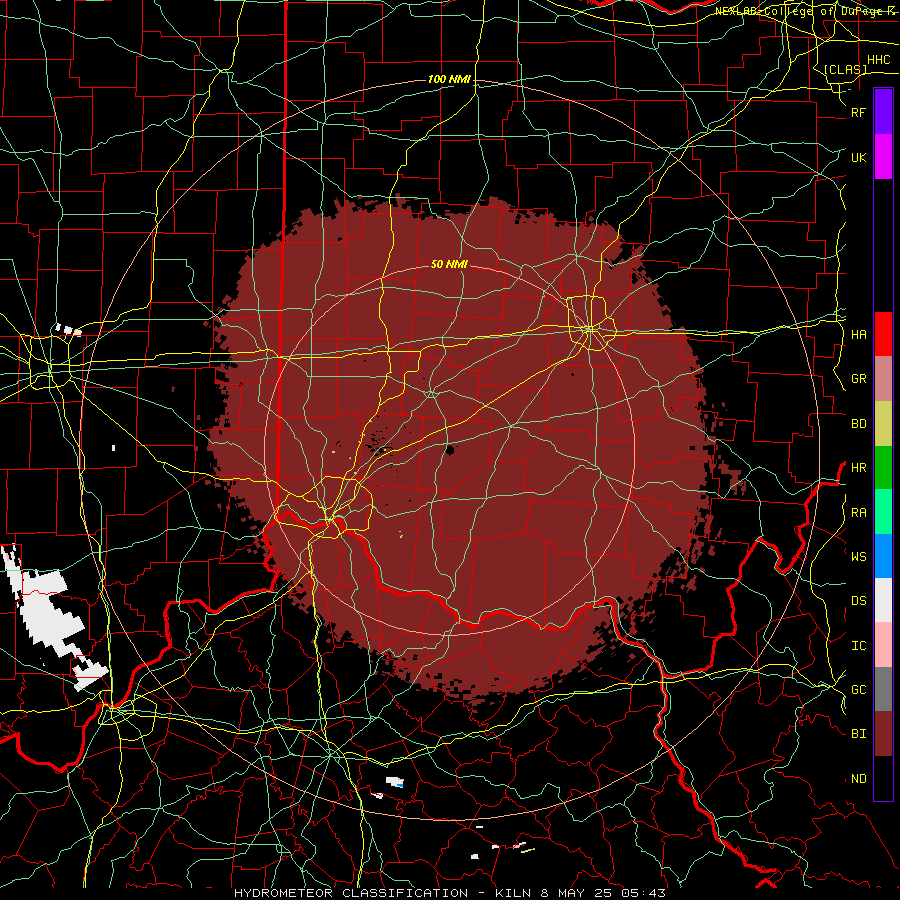
Task: Click the black hole inside the biological echo
Action: 449,449
